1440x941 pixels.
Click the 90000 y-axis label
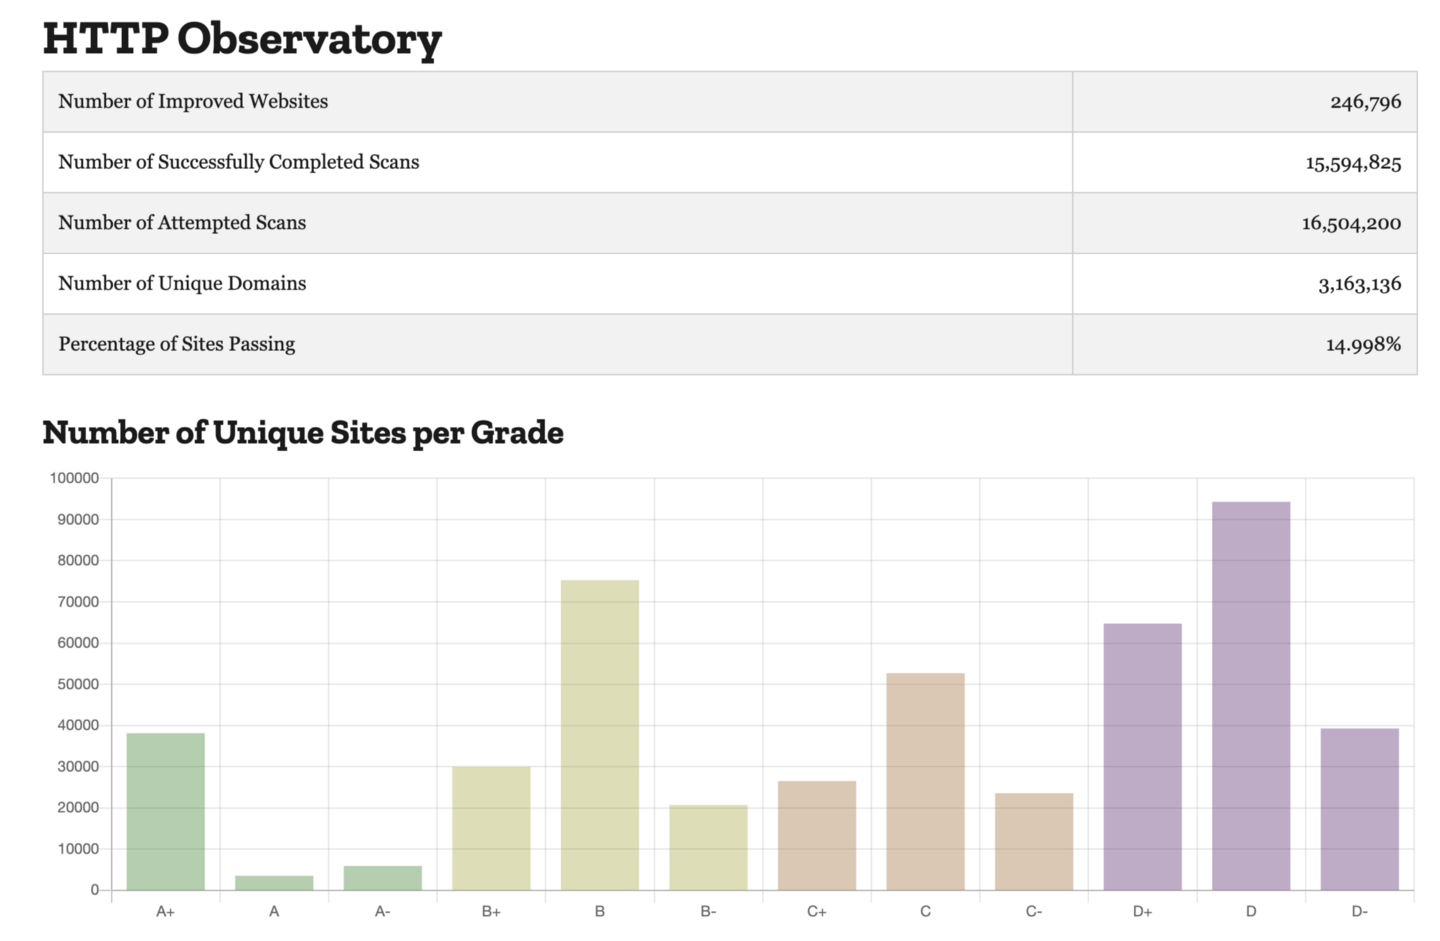78,519
